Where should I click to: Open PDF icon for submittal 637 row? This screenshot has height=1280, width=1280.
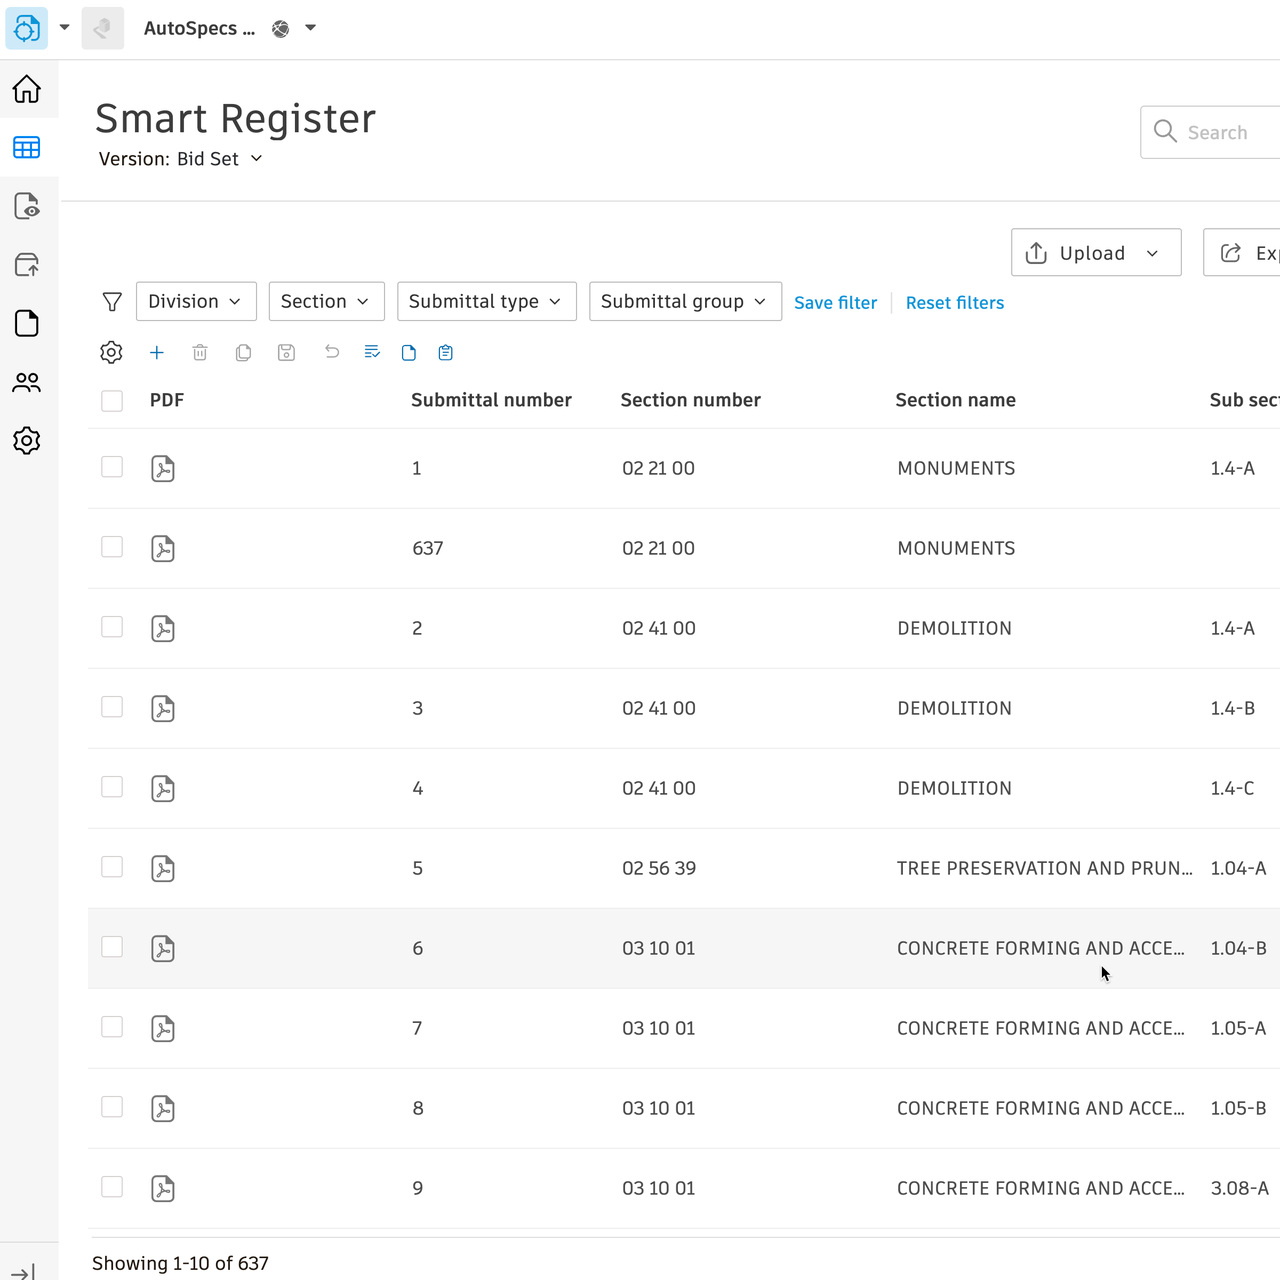pyautogui.click(x=163, y=548)
